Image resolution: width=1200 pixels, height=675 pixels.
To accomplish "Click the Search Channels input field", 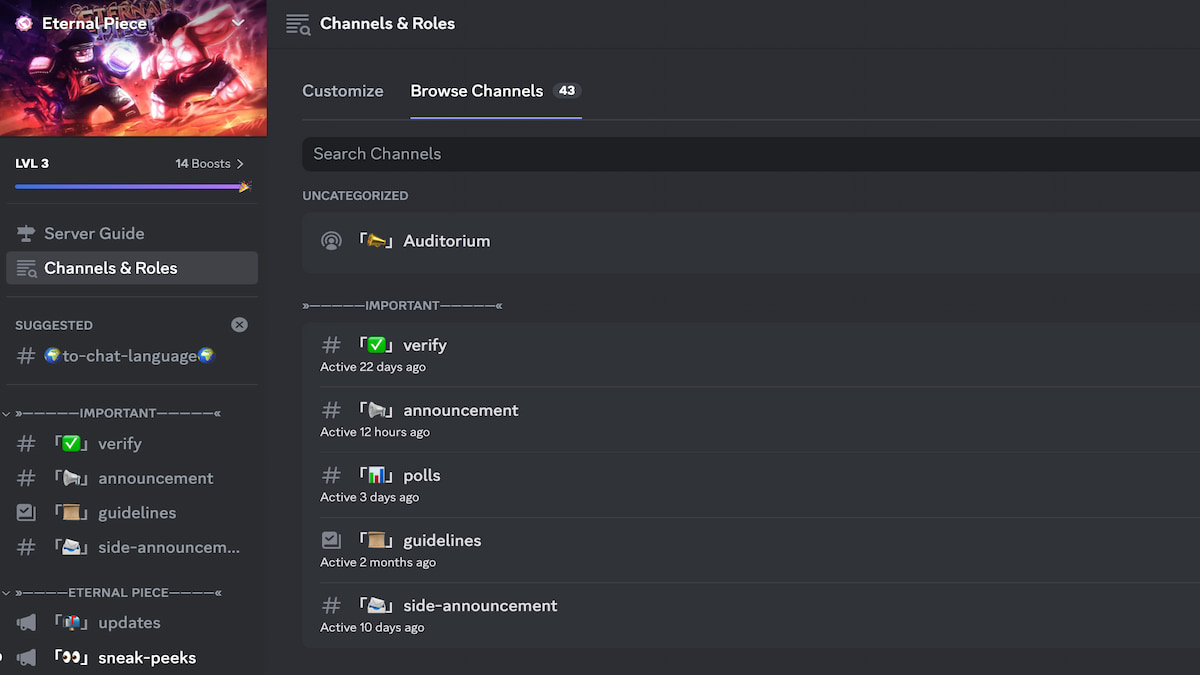I will click(600, 154).
